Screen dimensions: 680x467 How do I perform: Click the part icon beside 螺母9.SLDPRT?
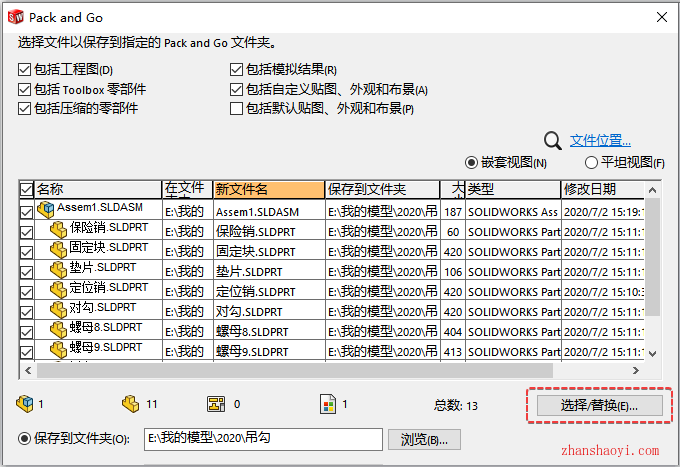point(58,349)
